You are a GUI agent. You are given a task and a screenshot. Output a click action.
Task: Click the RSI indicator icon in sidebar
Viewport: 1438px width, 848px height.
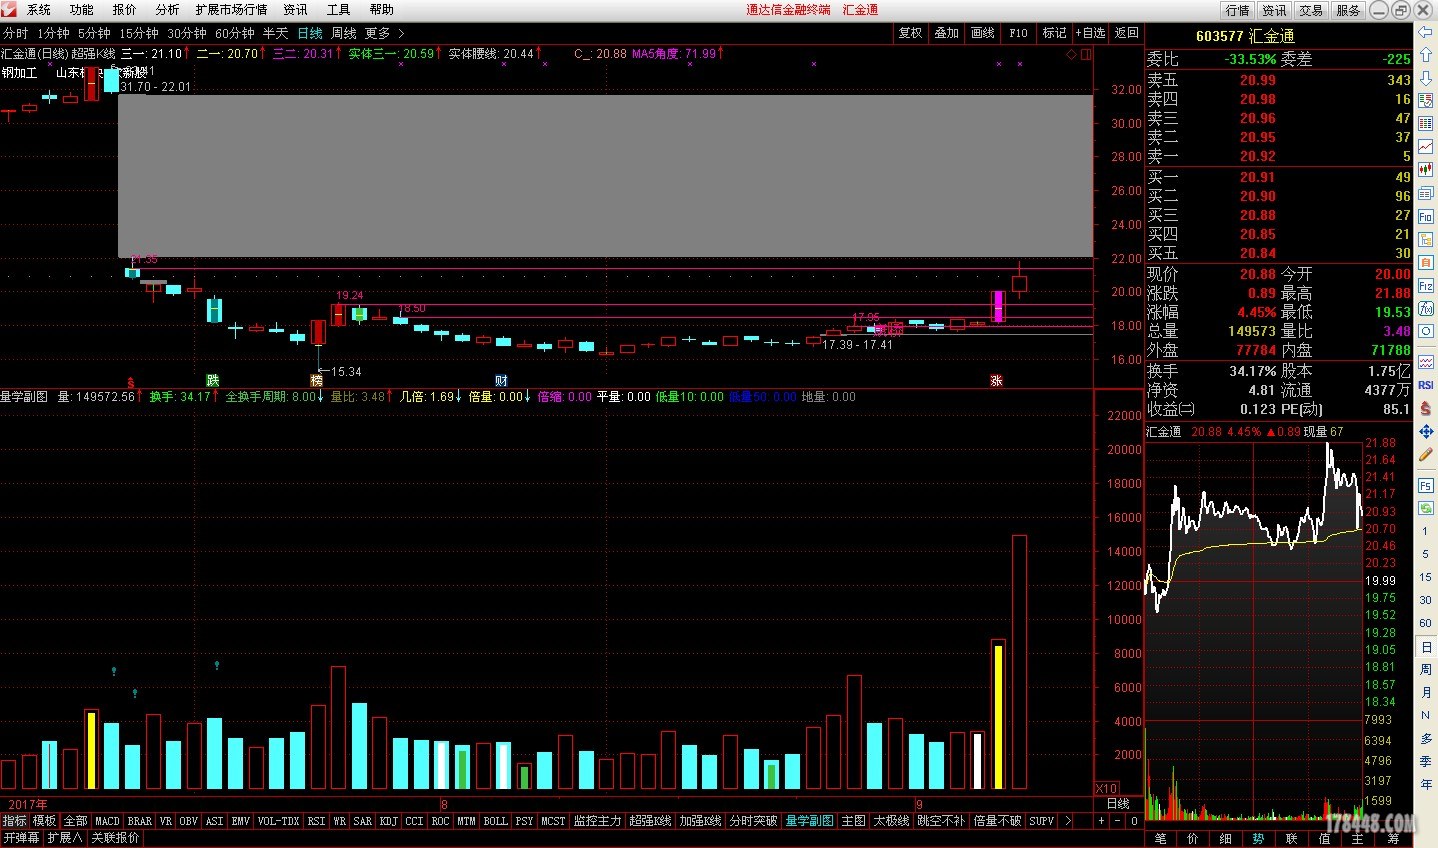point(1426,385)
